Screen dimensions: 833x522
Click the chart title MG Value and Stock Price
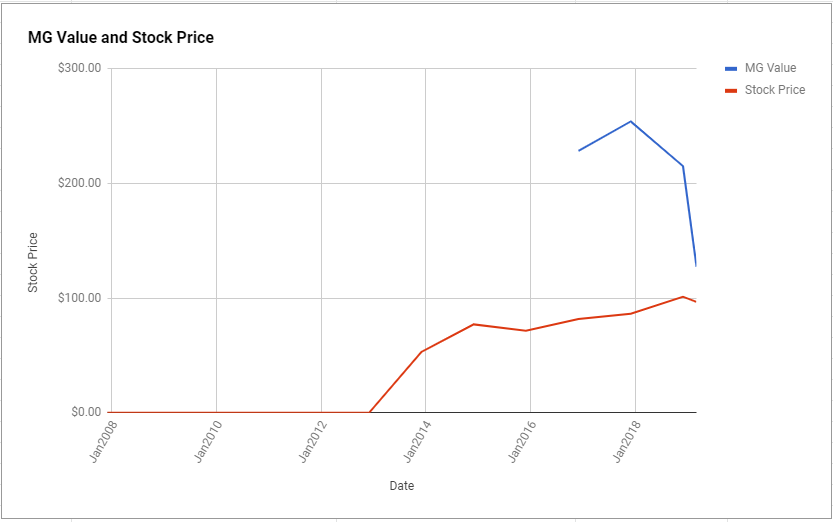coord(121,38)
